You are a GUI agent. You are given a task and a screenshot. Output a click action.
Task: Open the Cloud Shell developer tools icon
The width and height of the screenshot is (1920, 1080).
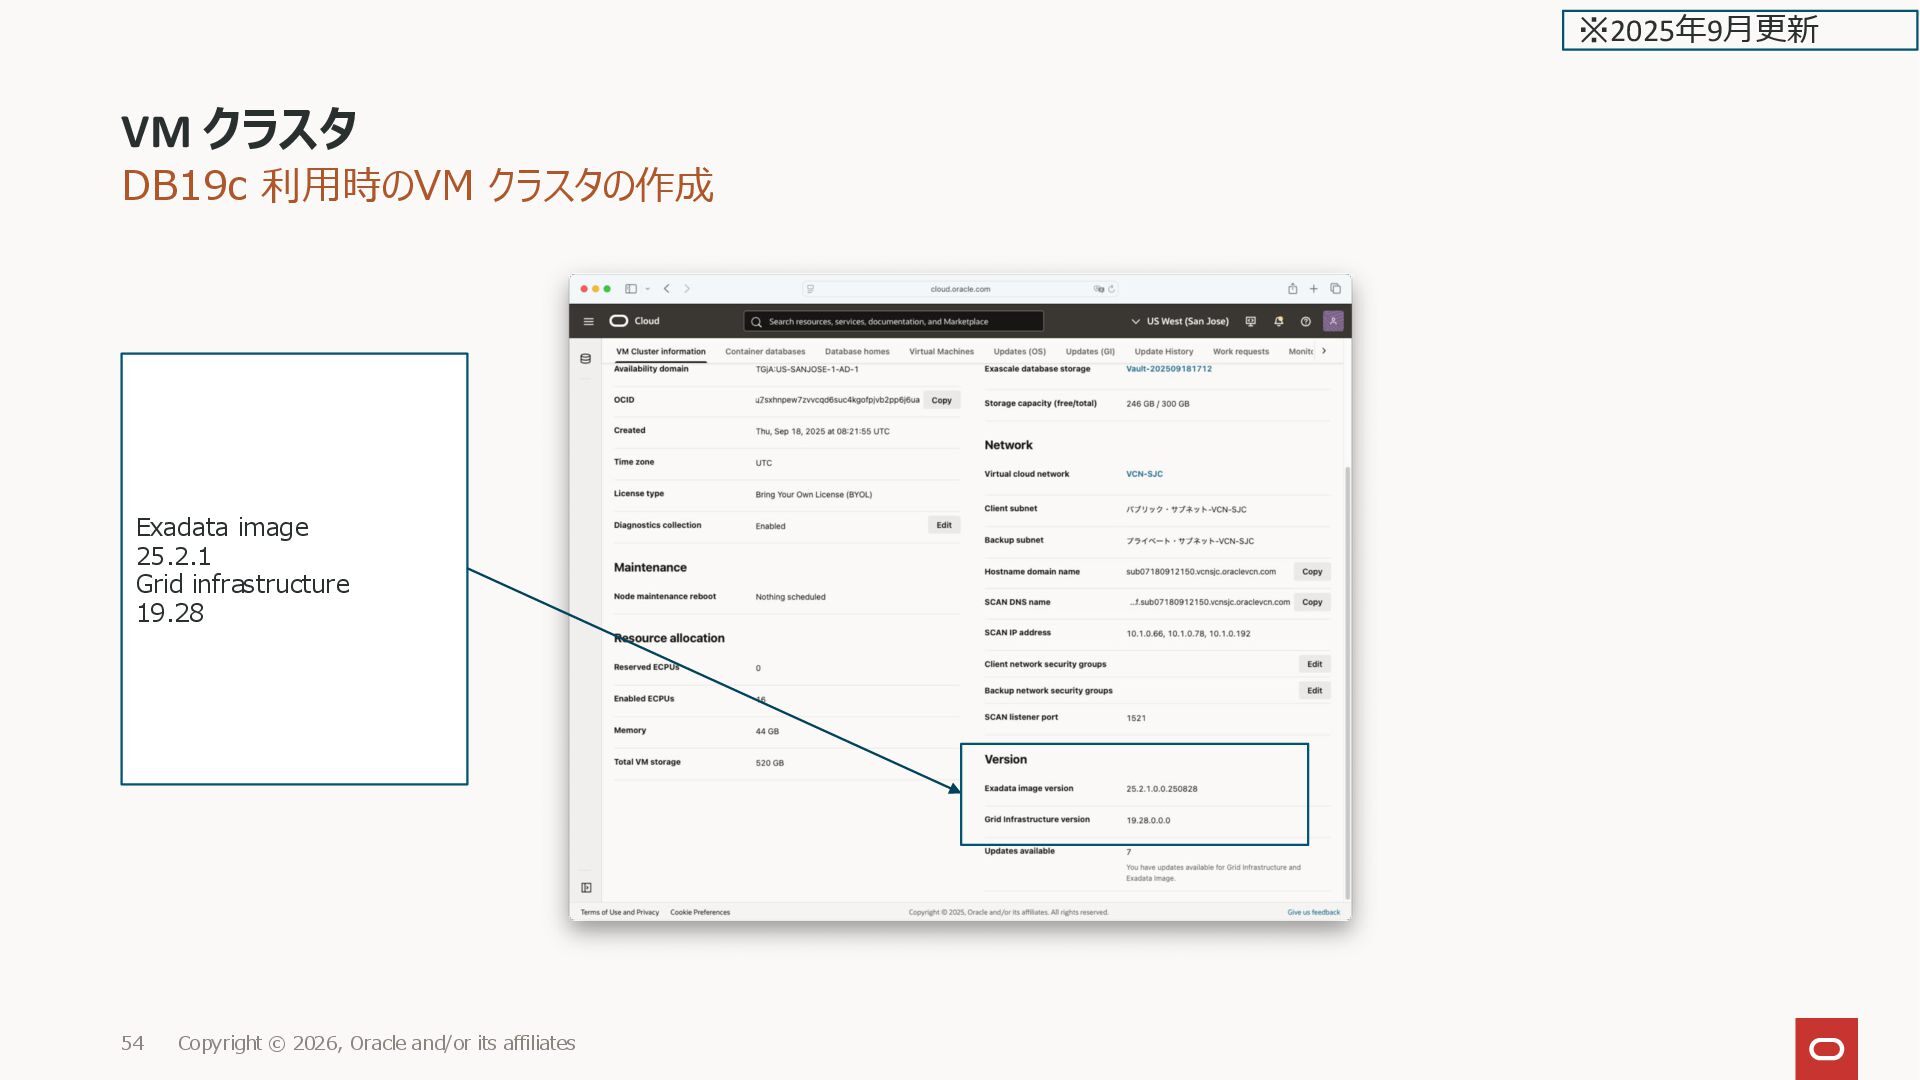tap(1250, 321)
